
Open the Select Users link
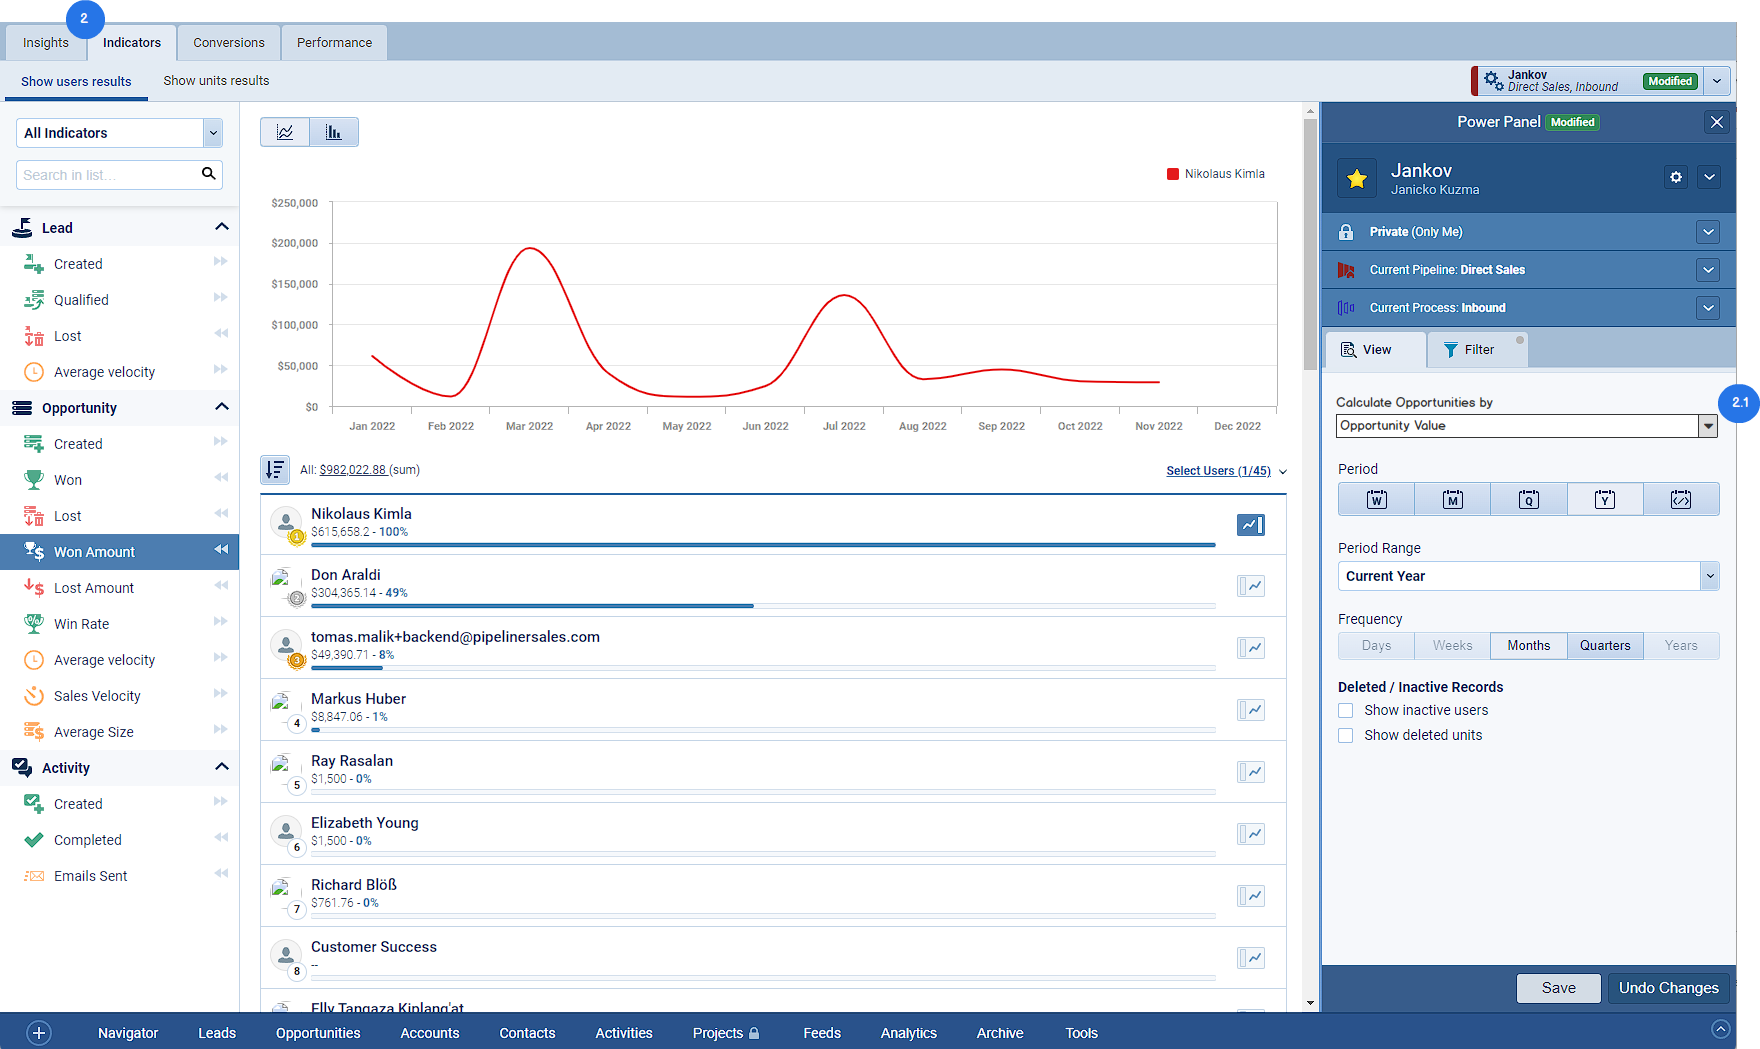tap(1218, 471)
